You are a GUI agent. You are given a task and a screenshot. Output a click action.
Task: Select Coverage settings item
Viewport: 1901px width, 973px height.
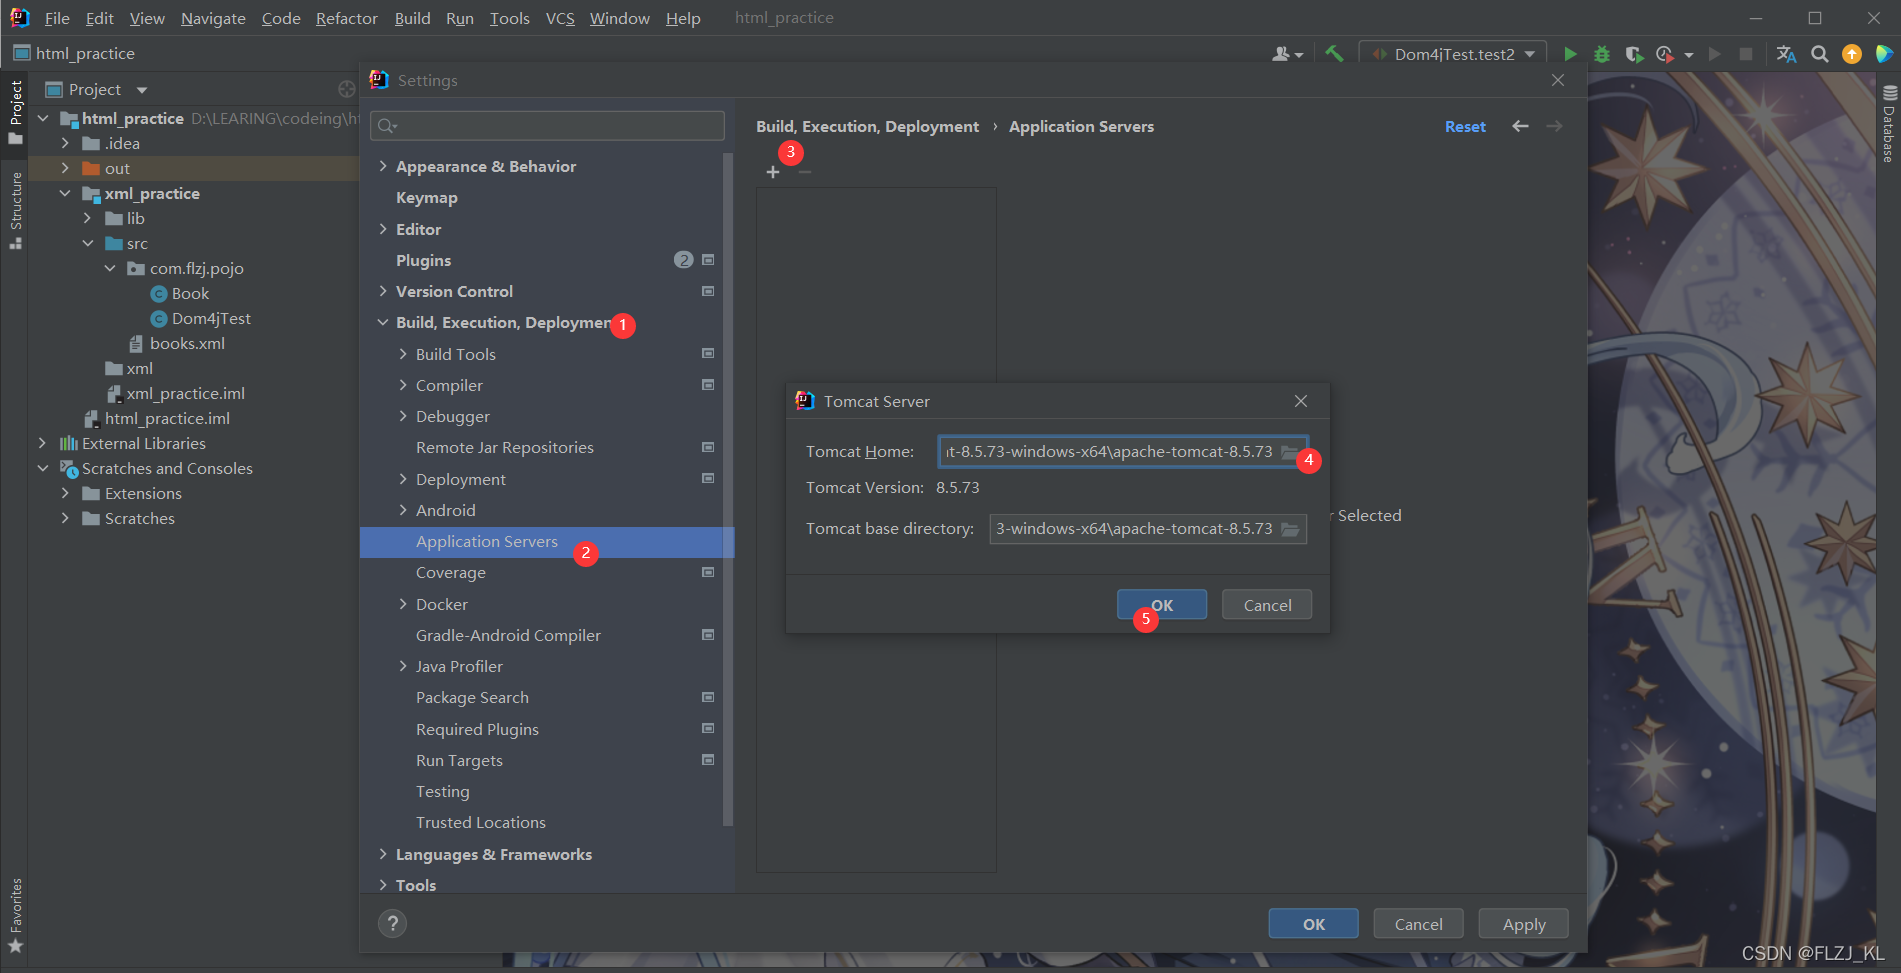pos(450,573)
